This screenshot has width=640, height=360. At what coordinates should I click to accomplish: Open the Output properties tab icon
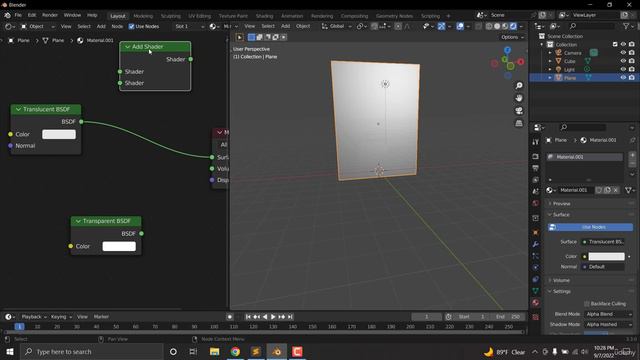pyautogui.click(x=536, y=168)
